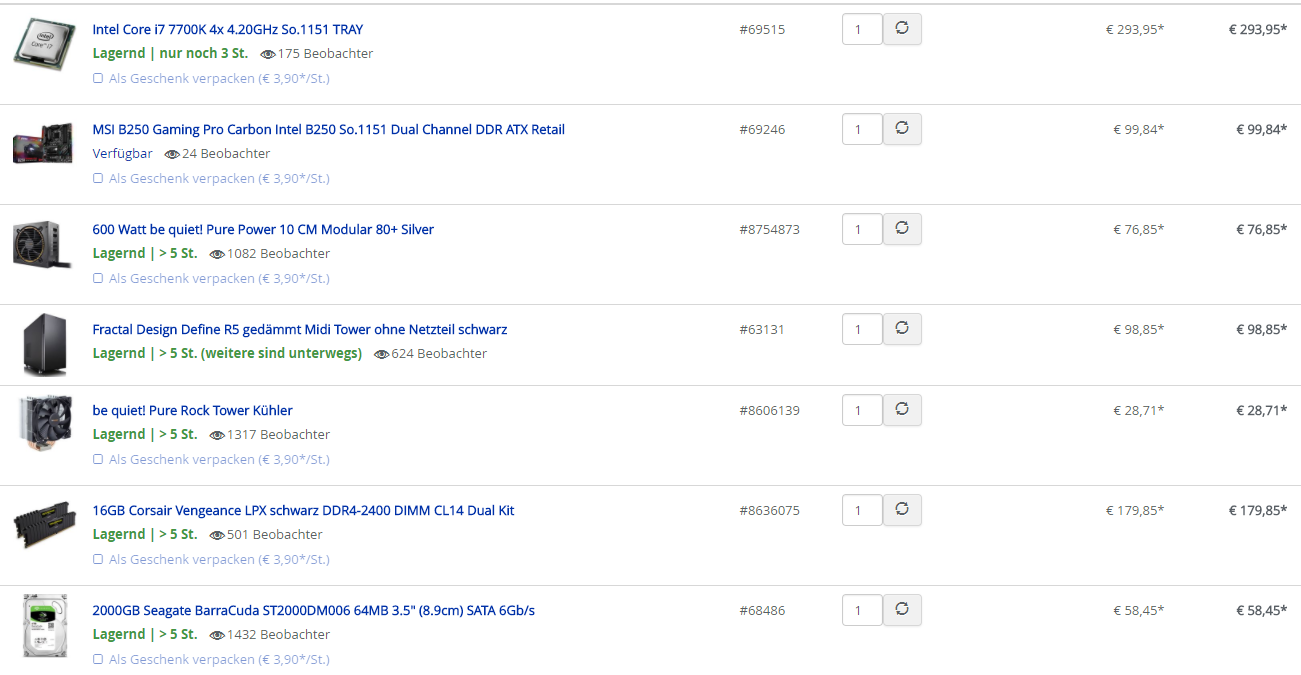Check gift wrapping for Seagate BarraCuda
This screenshot has width=1301, height=675.
click(x=98, y=659)
